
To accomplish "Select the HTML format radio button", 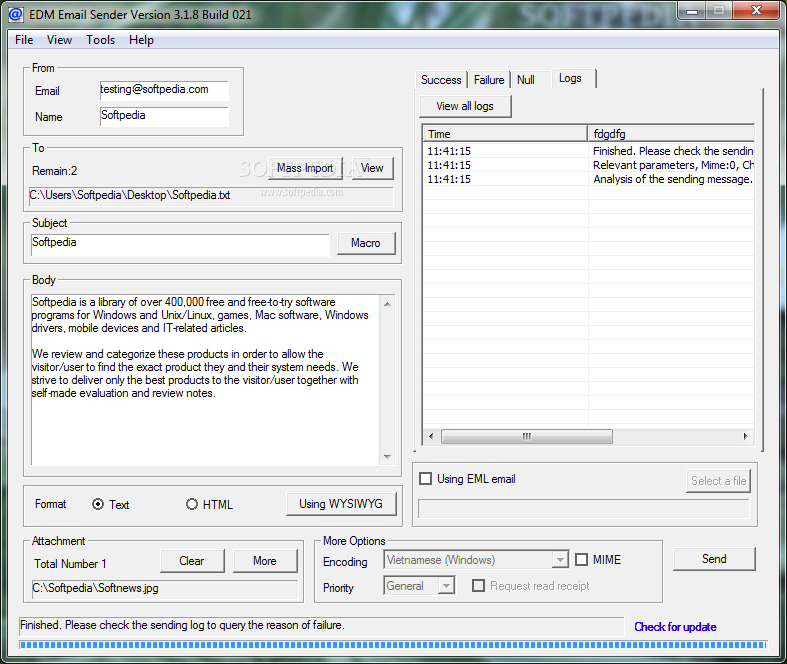I will pyautogui.click(x=192, y=504).
